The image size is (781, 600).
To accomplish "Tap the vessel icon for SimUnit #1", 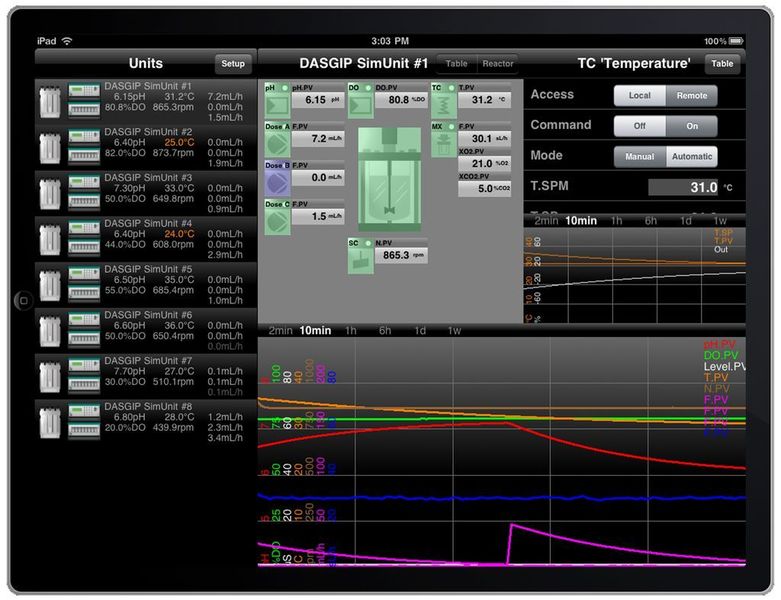I will pyautogui.click(x=50, y=102).
